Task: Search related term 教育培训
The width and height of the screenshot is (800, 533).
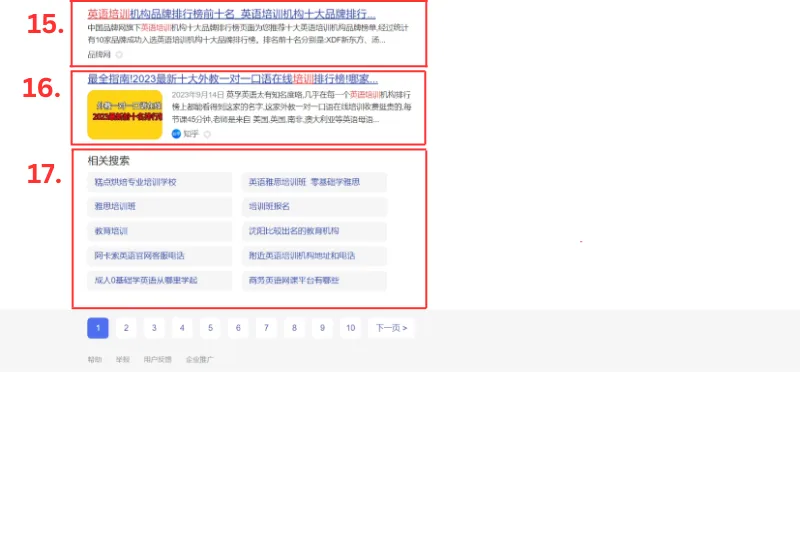Action: (160, 231)
